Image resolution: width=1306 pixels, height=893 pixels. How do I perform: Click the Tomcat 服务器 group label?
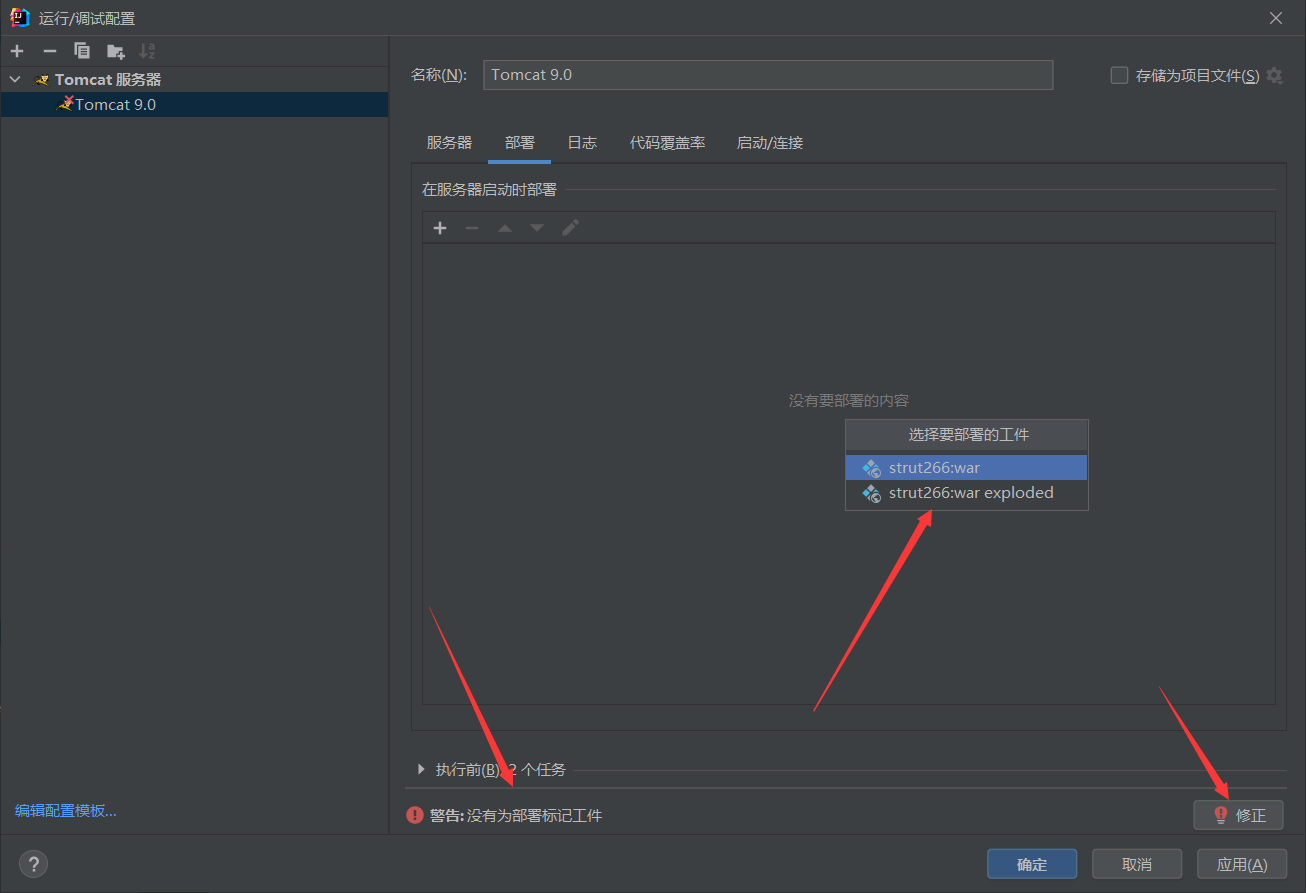click(x=108, y=79)
